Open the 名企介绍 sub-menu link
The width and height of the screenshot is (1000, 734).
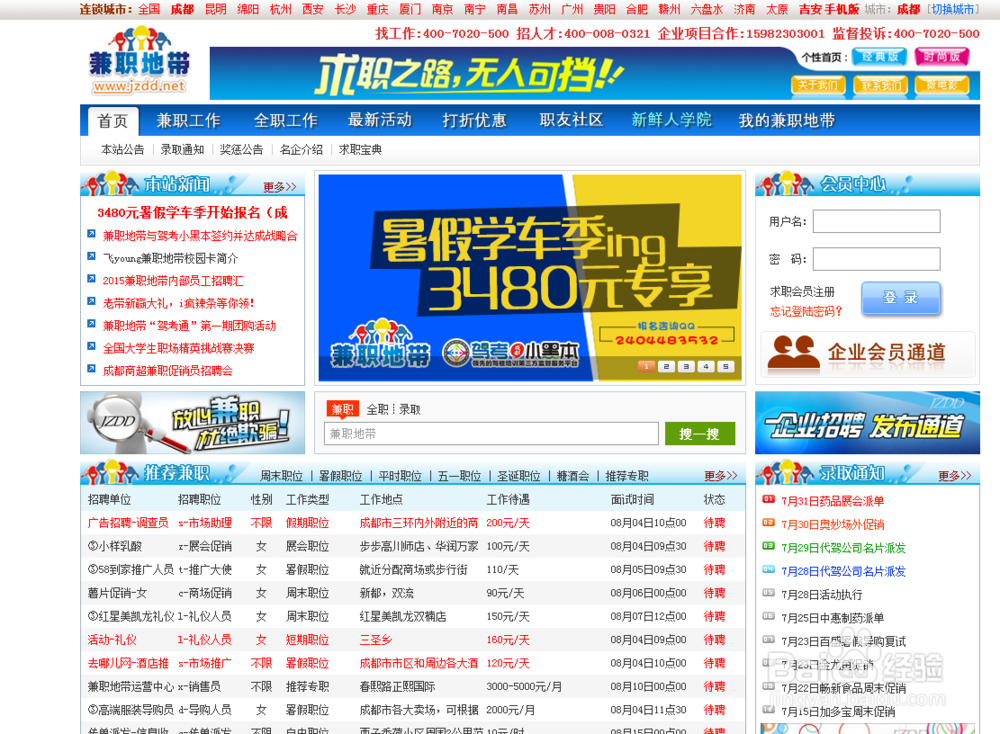[x=301, y=150]
